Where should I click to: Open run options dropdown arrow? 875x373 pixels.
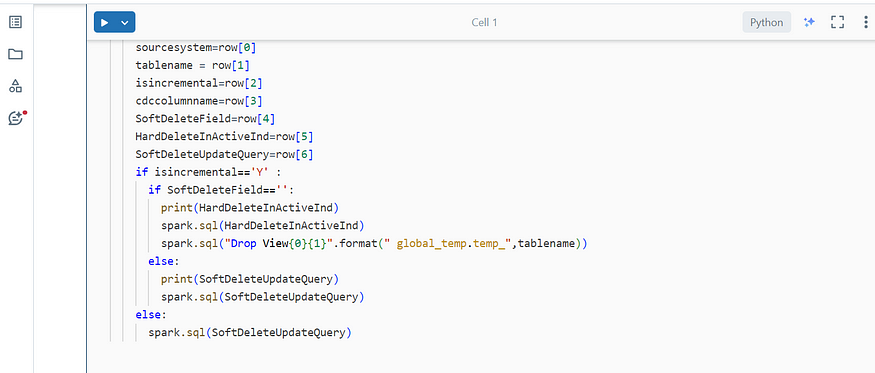(125, 22)
